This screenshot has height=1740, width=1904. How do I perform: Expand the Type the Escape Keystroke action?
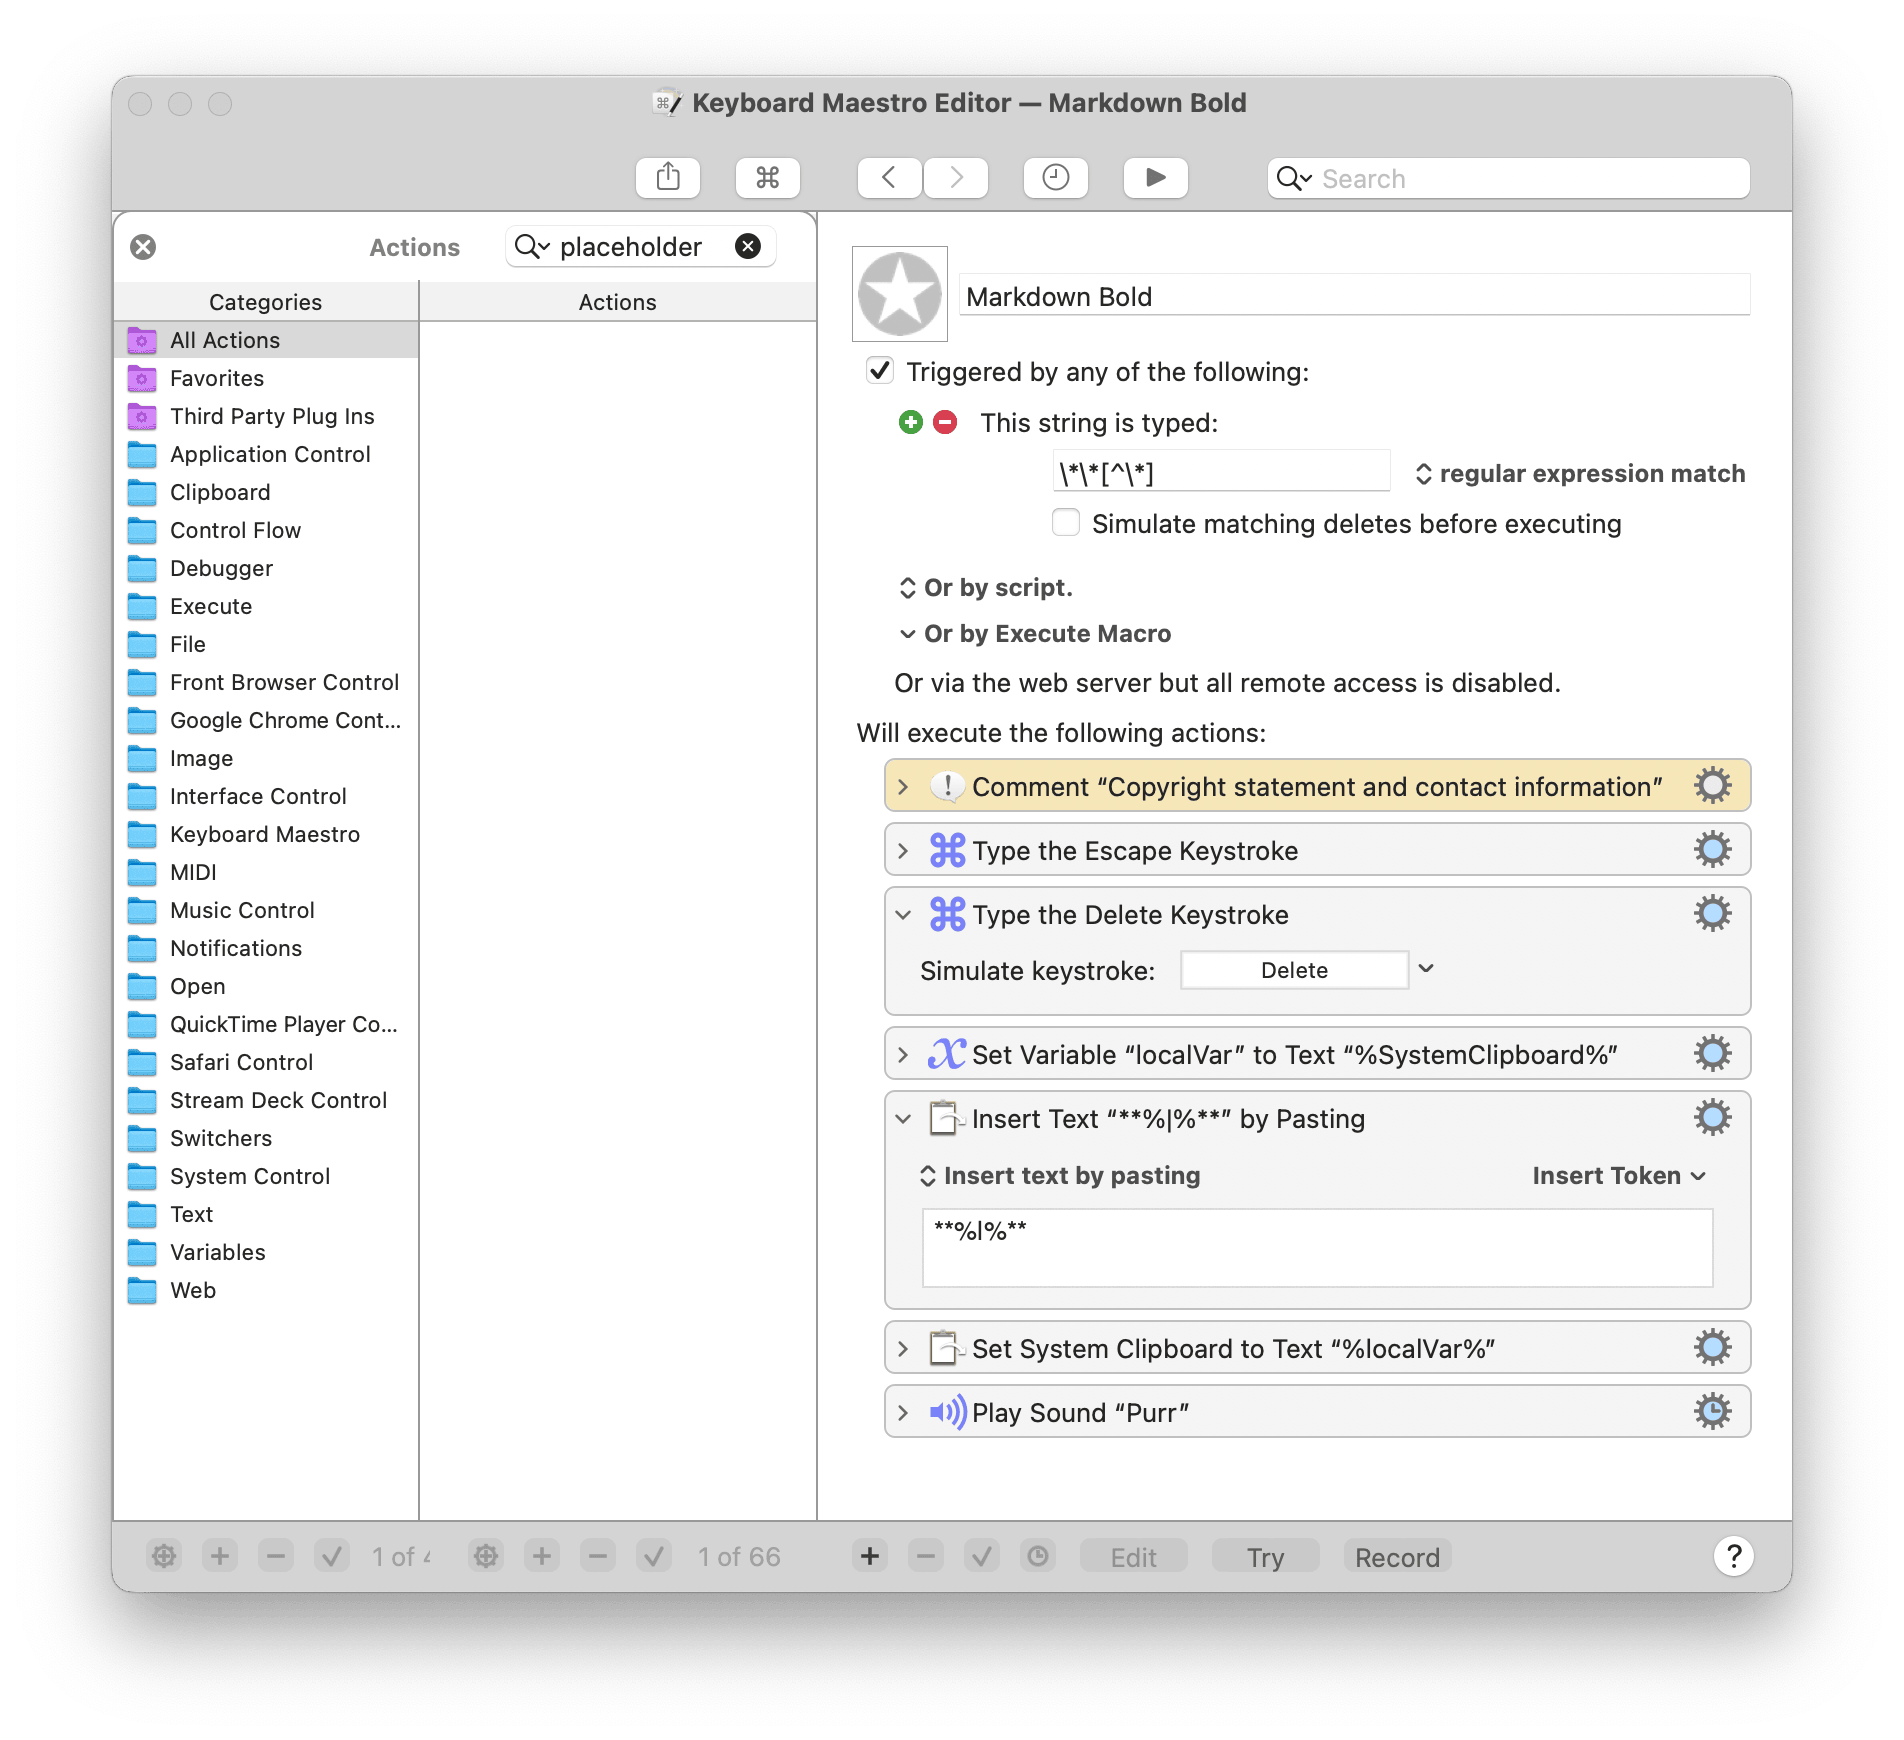[x=903, y=851]
